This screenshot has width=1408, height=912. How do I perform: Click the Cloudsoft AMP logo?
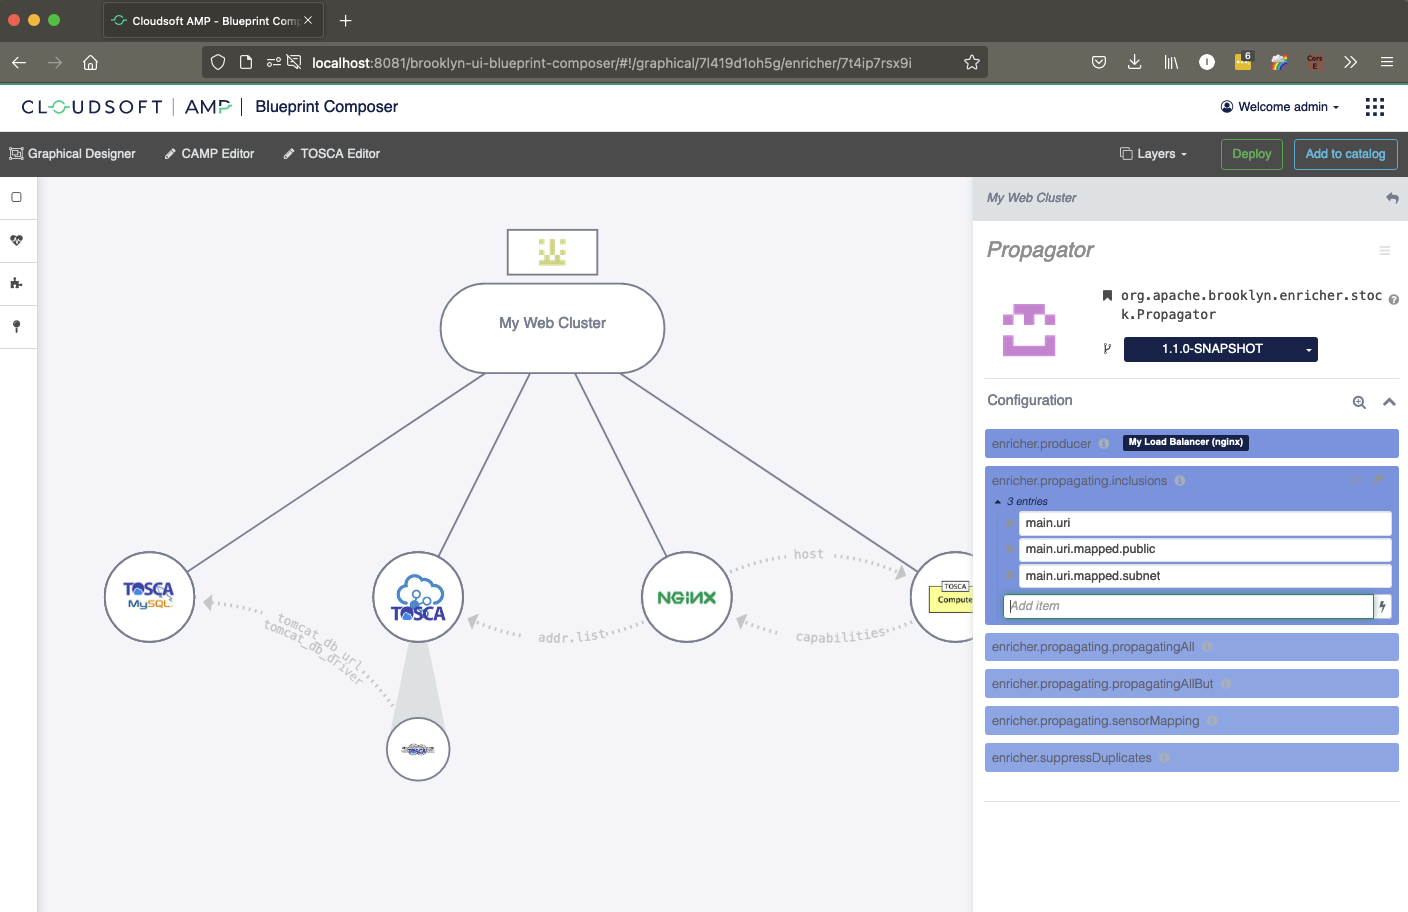coord(126,107)
